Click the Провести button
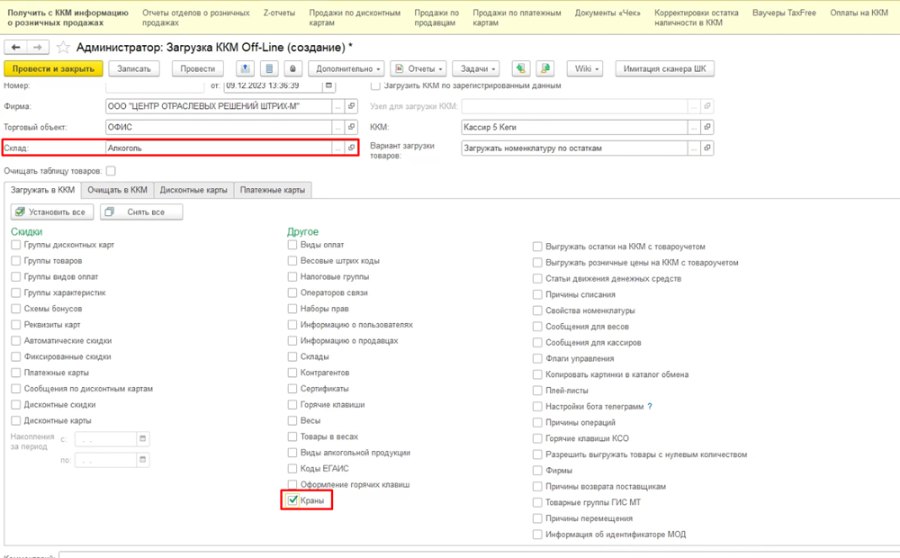Screen dimensions: 900x558 197,68
